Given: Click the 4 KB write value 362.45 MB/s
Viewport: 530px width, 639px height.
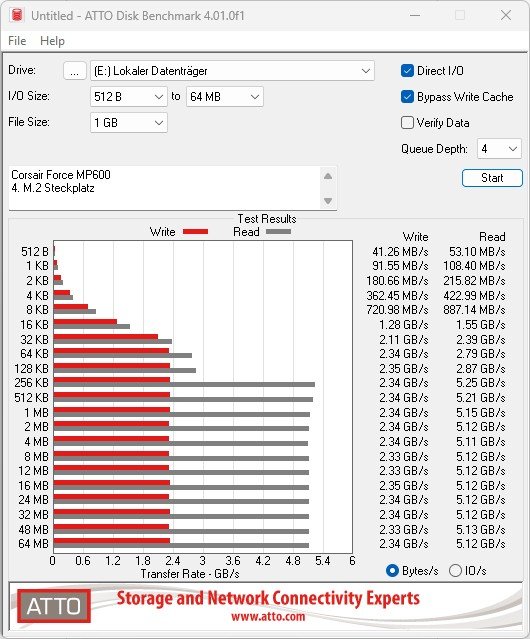Looking at the screenshot, I should click(397, 295).
